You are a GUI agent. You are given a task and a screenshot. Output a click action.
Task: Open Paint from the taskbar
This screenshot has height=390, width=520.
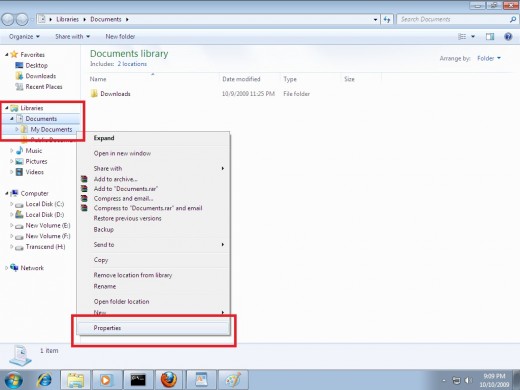click(233, 380)
